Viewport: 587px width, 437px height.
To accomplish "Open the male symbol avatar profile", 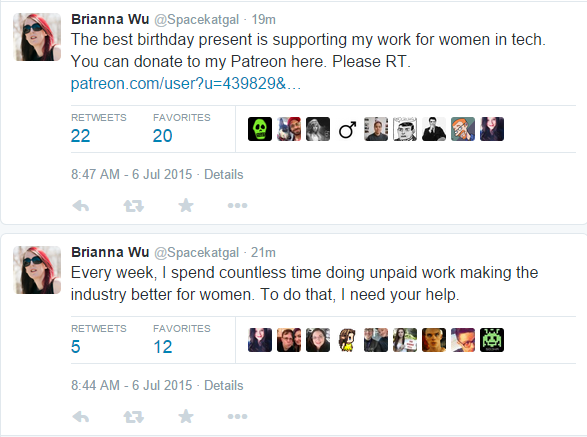I will tap(347, 129).
